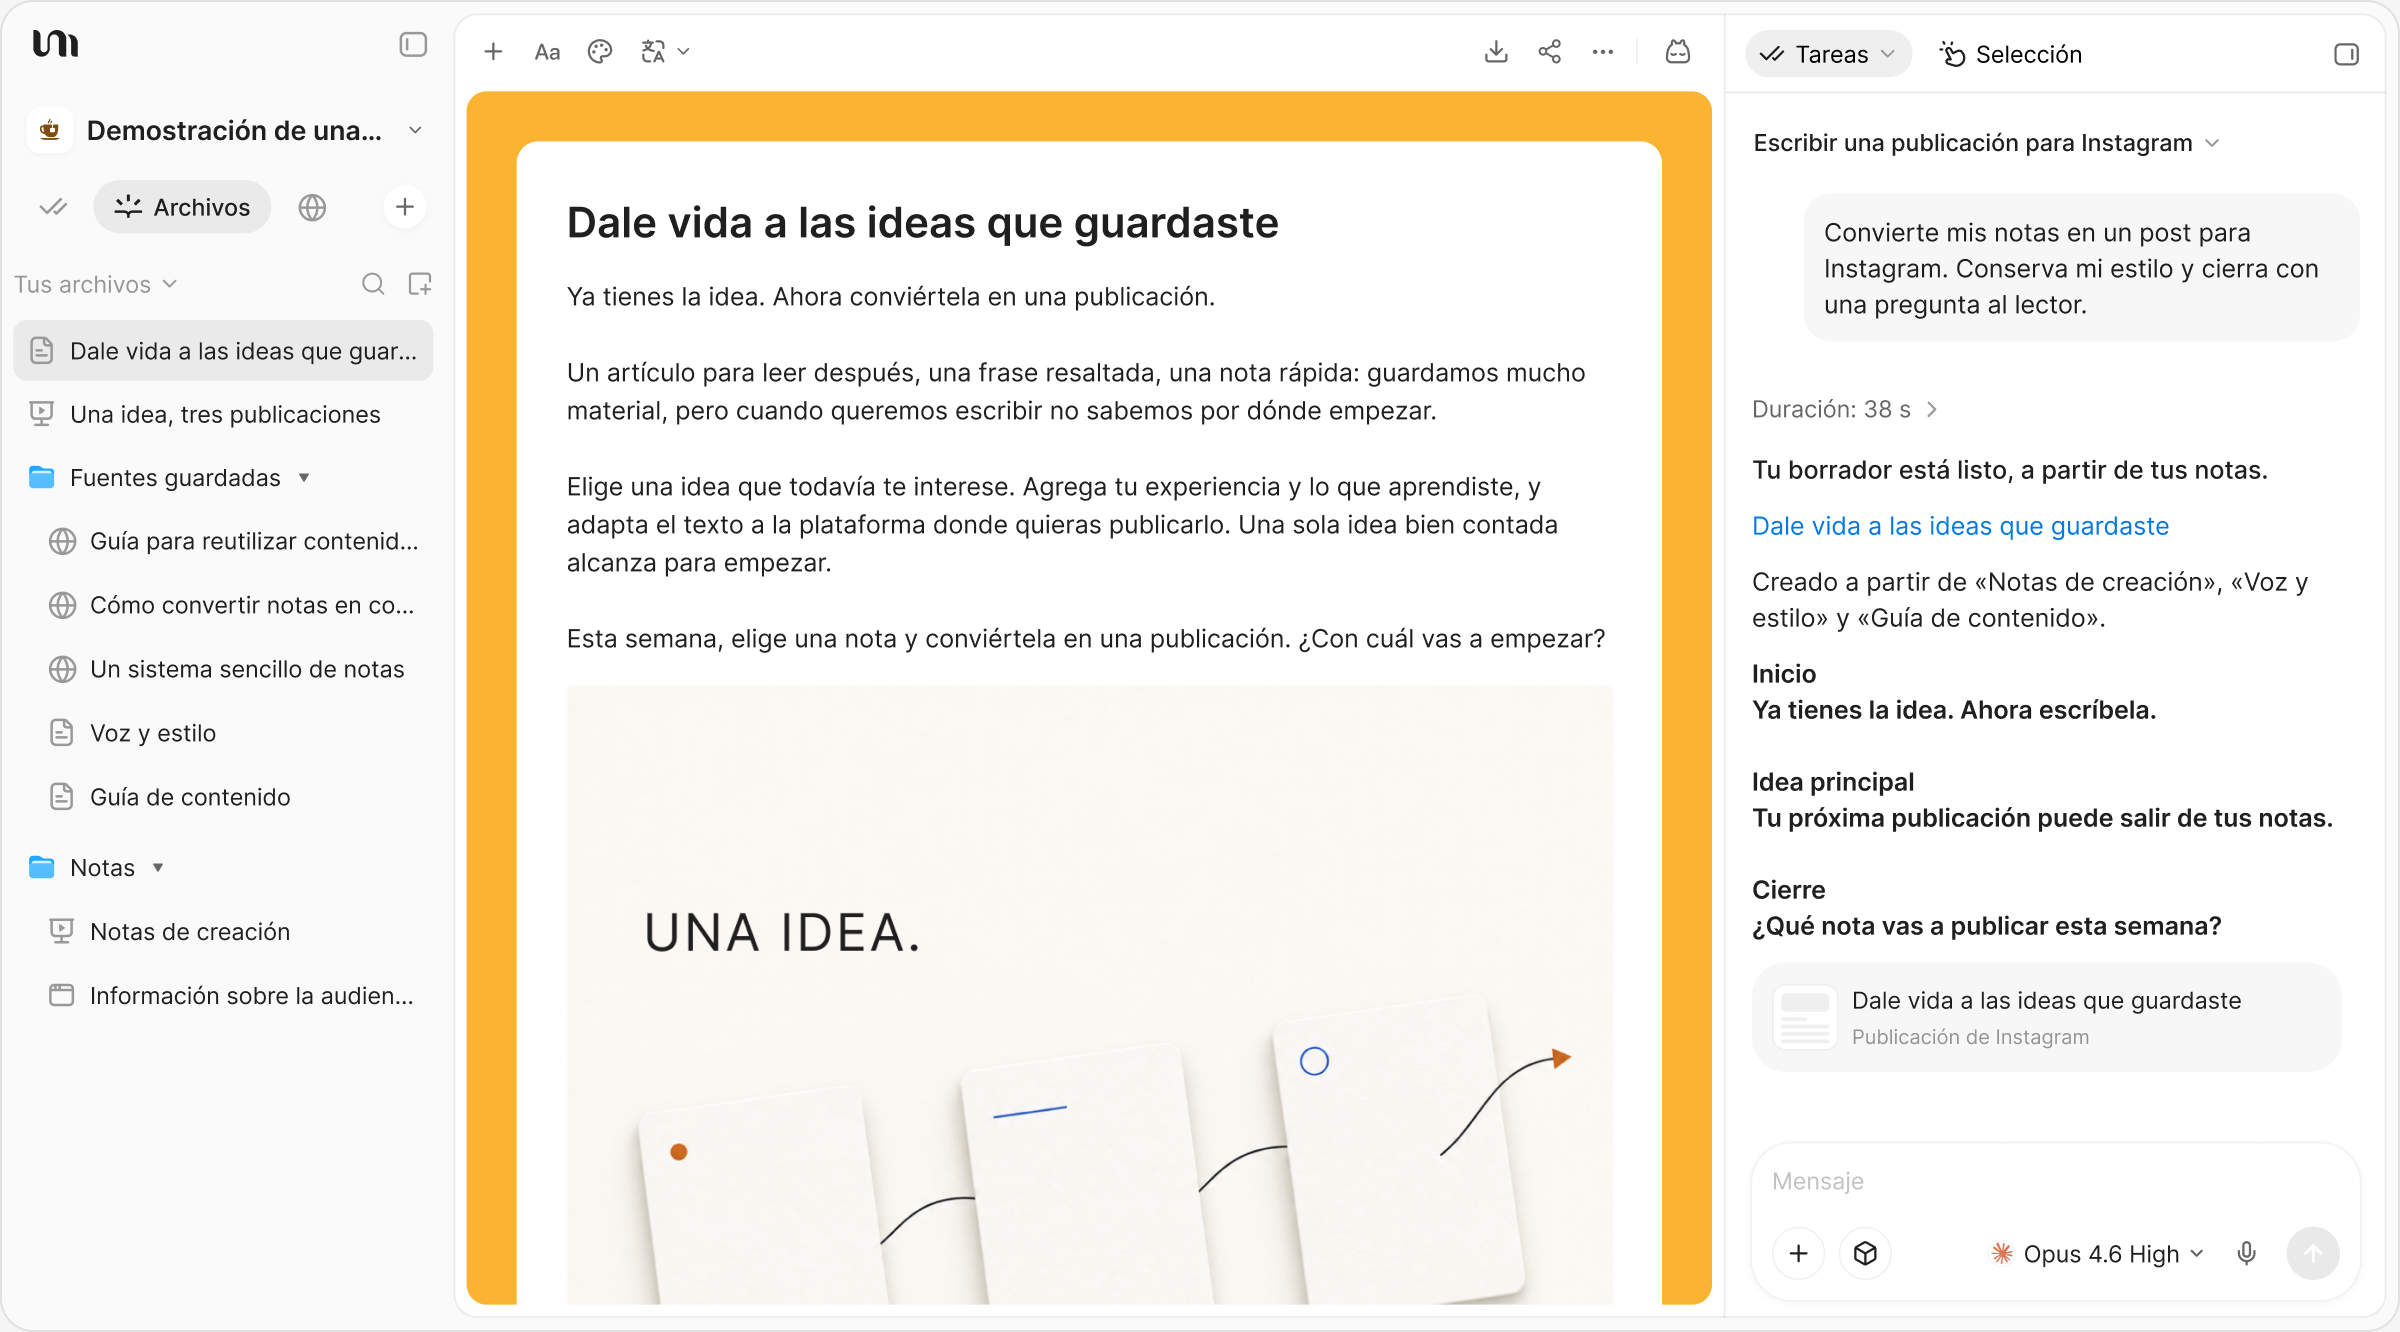Open file Dale vida a las ideas que guar...
The width and height of the screenshot is (2400, 1332).
(223, 351)
